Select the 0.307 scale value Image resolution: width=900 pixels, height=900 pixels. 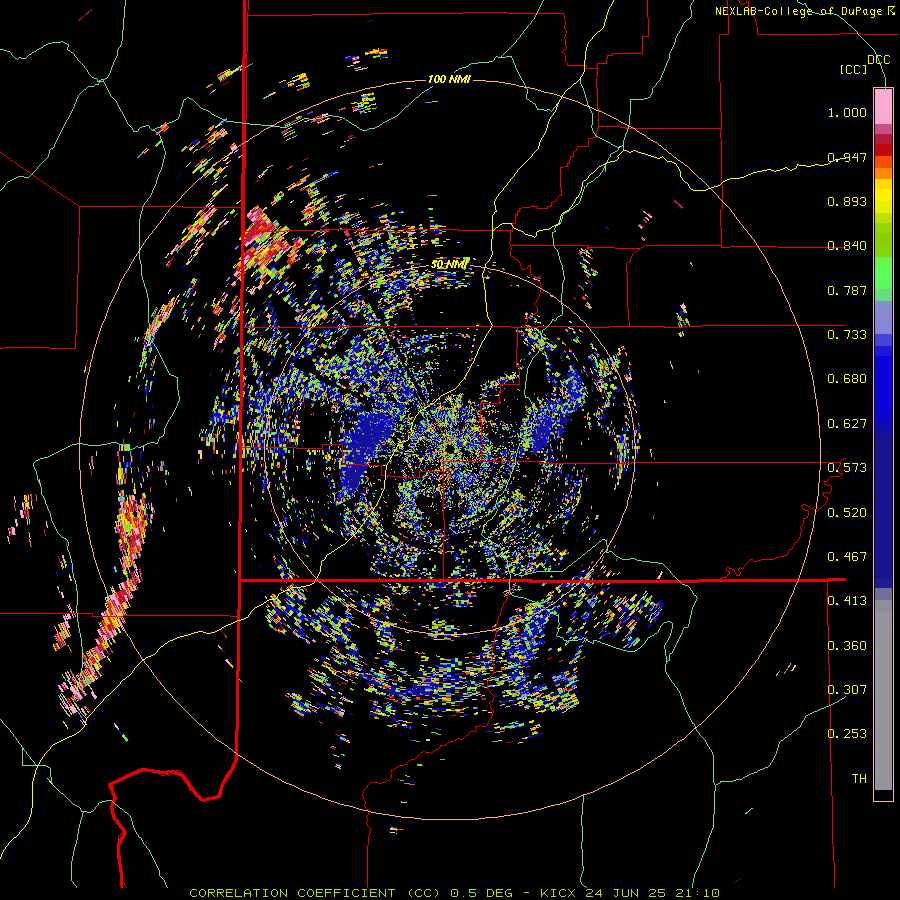tap(847, 690)
